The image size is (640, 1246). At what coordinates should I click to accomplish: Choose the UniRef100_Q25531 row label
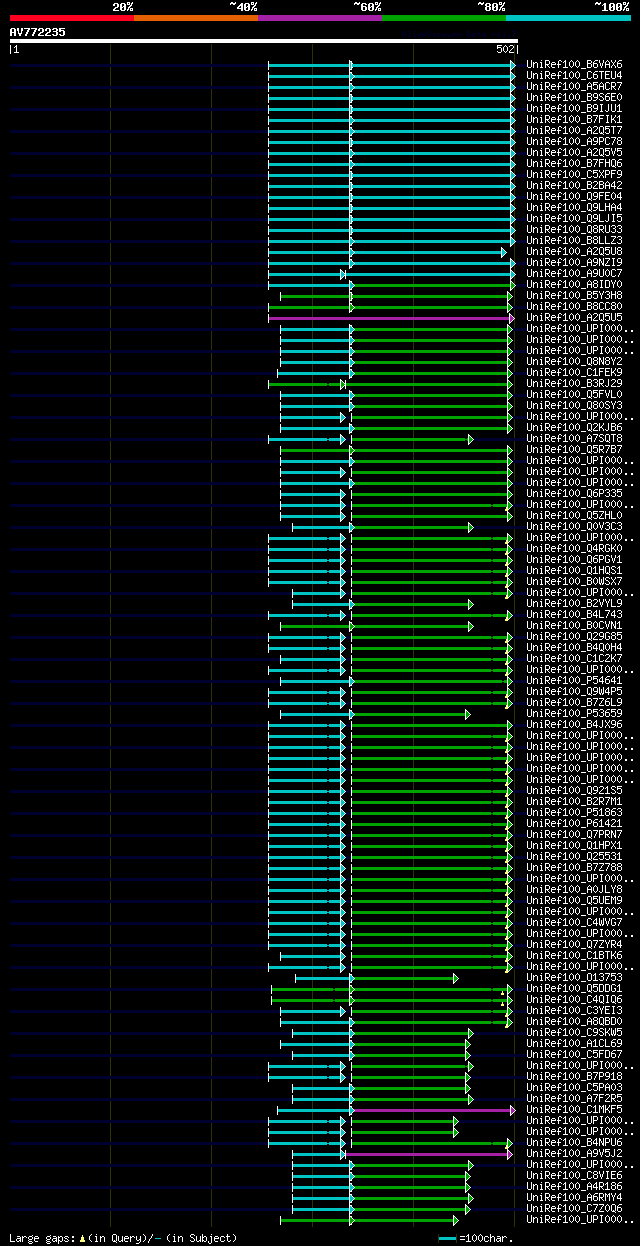(x=574, y=856)
